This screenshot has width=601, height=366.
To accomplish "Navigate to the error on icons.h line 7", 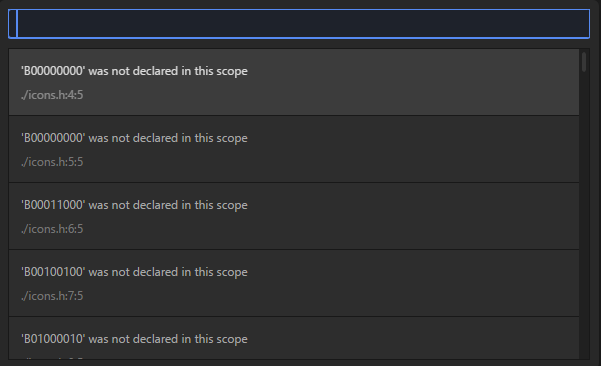I will click(x=294, y=283).
